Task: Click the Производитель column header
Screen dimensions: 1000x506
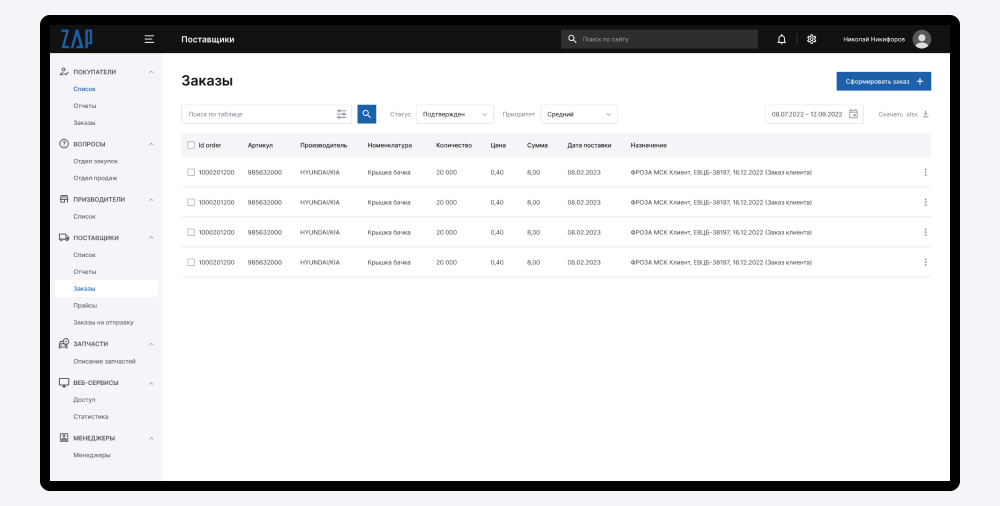Action: [324, 145]
